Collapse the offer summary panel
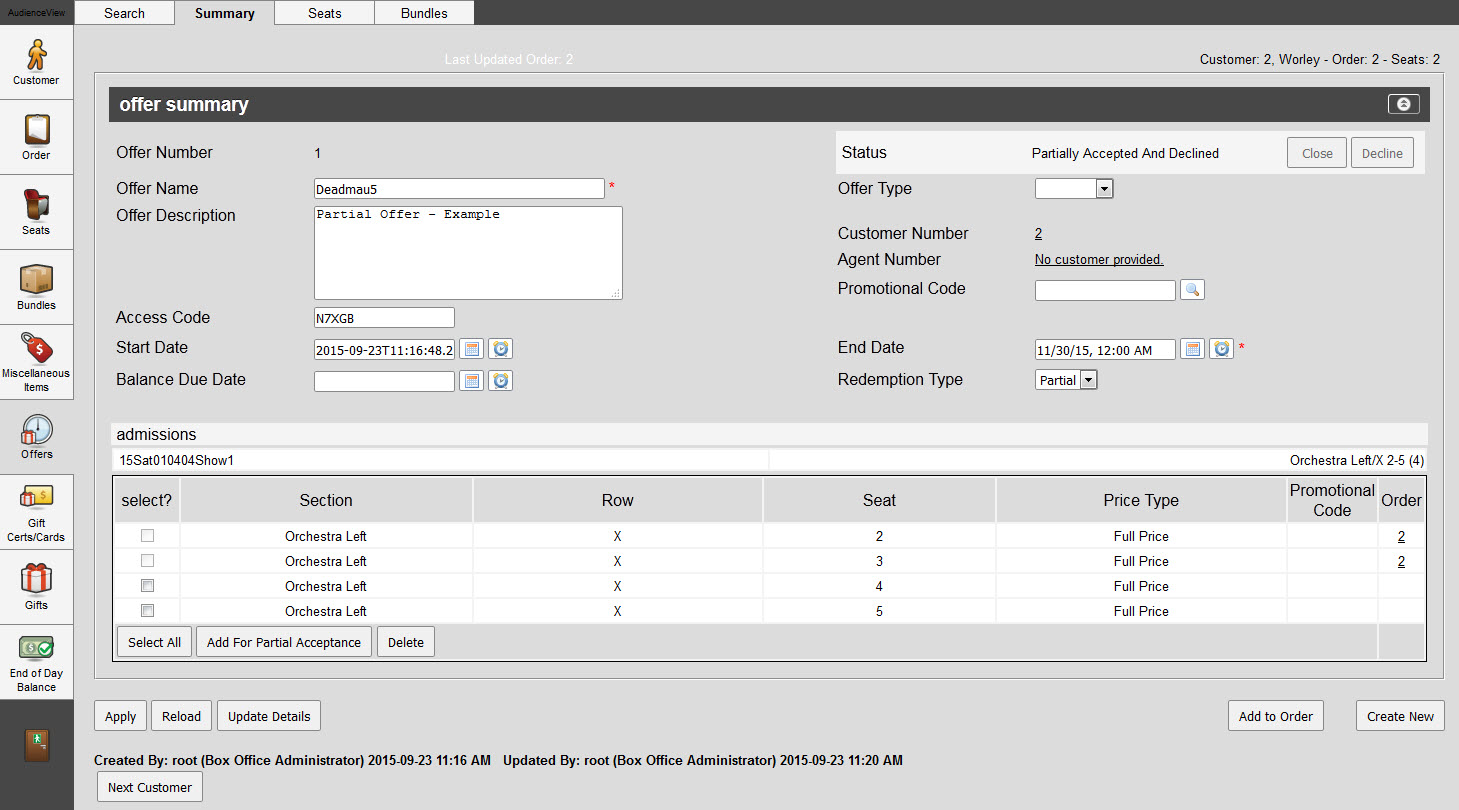The image size is (1459, 810). (x=1403, y=104)
